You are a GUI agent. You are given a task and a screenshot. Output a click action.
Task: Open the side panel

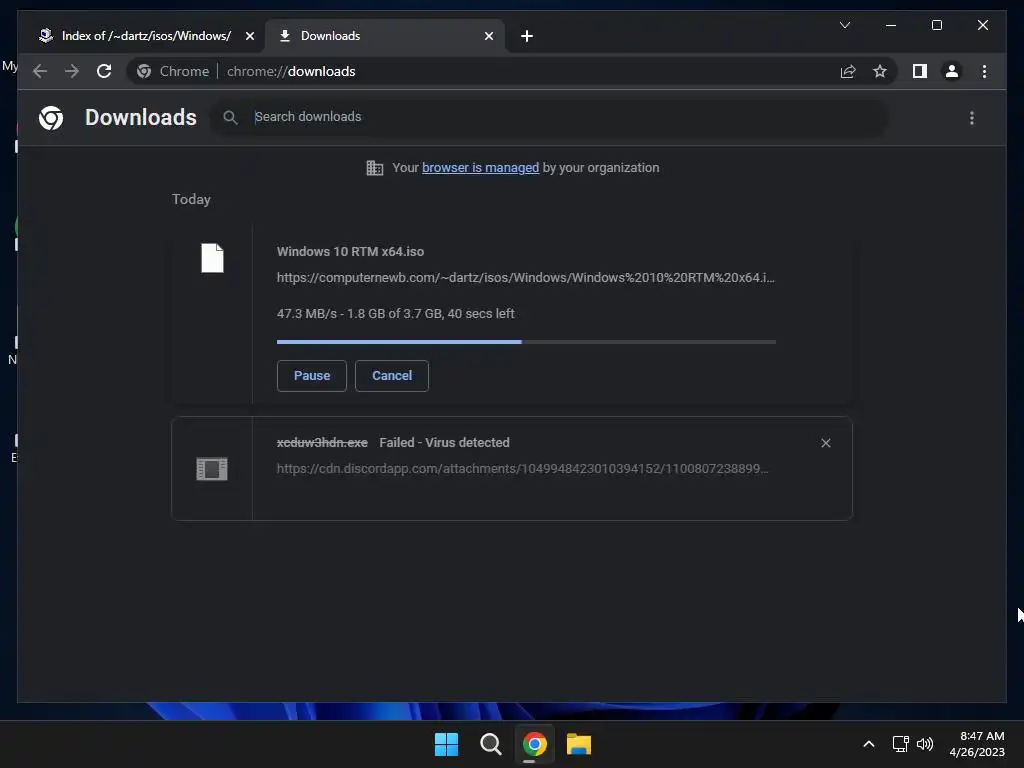(920, 71)
